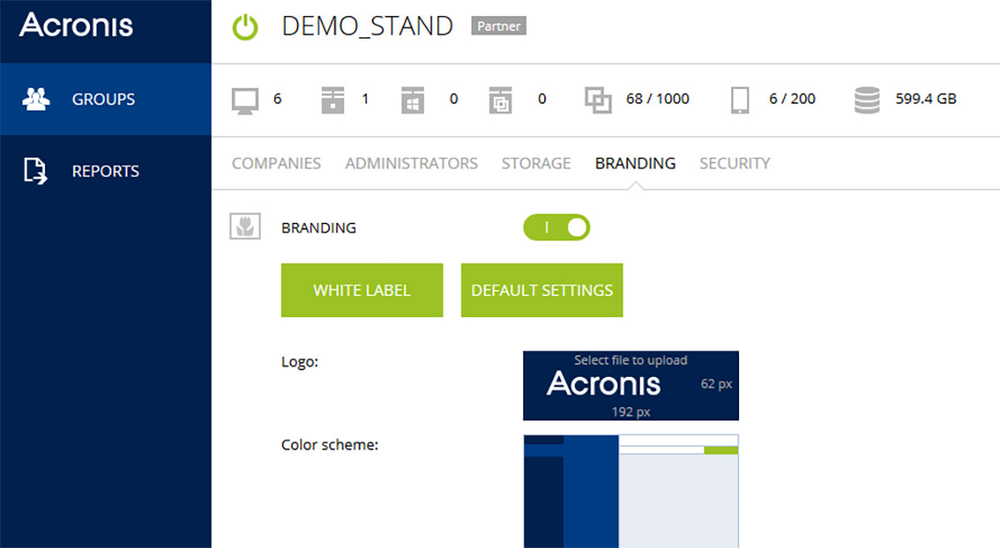1000x548 pixels.
Task: Click the Color scheme: label
Action: point(330,445)
